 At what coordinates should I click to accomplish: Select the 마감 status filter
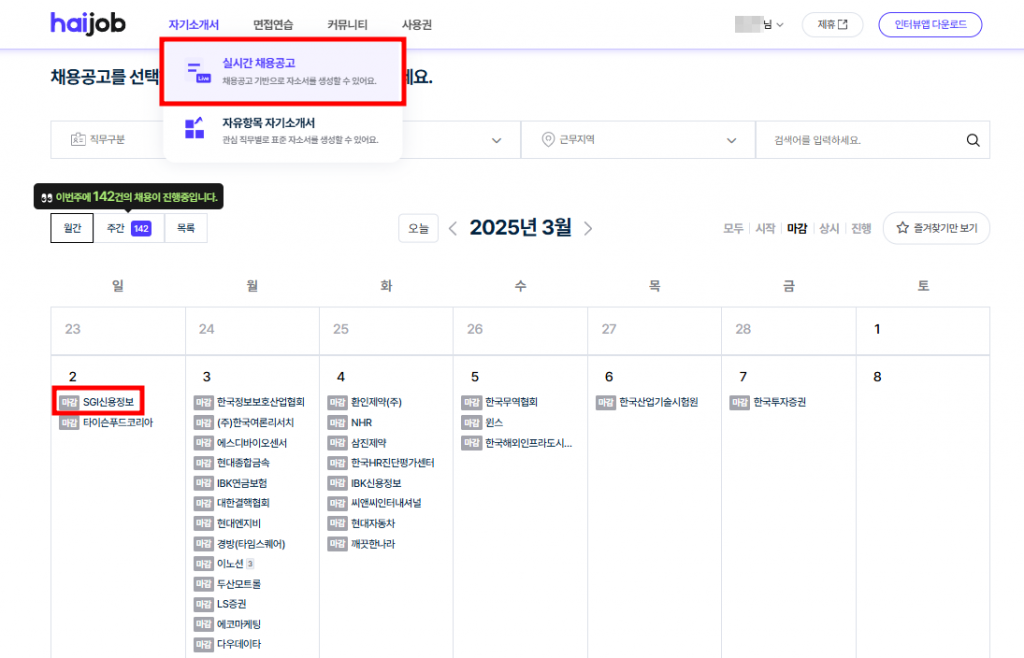point(796,228)
